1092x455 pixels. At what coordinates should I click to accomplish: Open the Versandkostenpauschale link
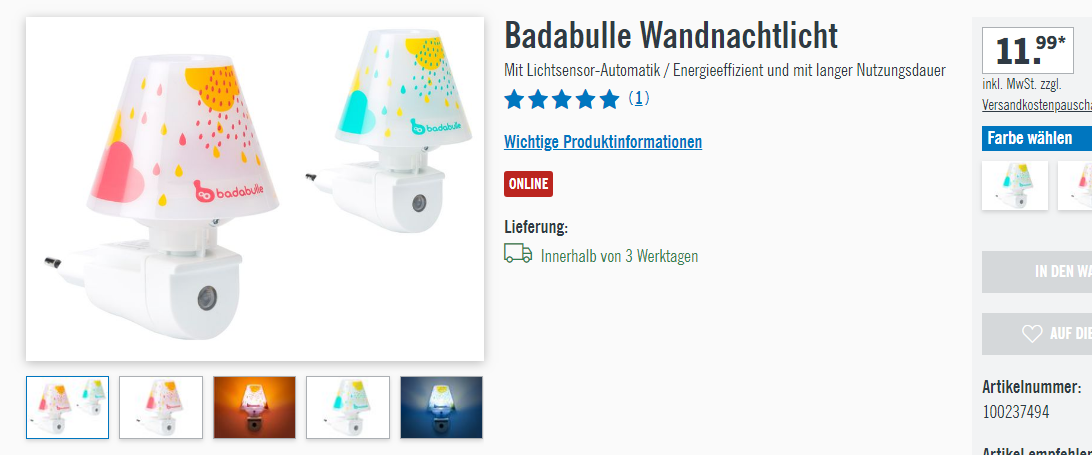(1037, 105)
